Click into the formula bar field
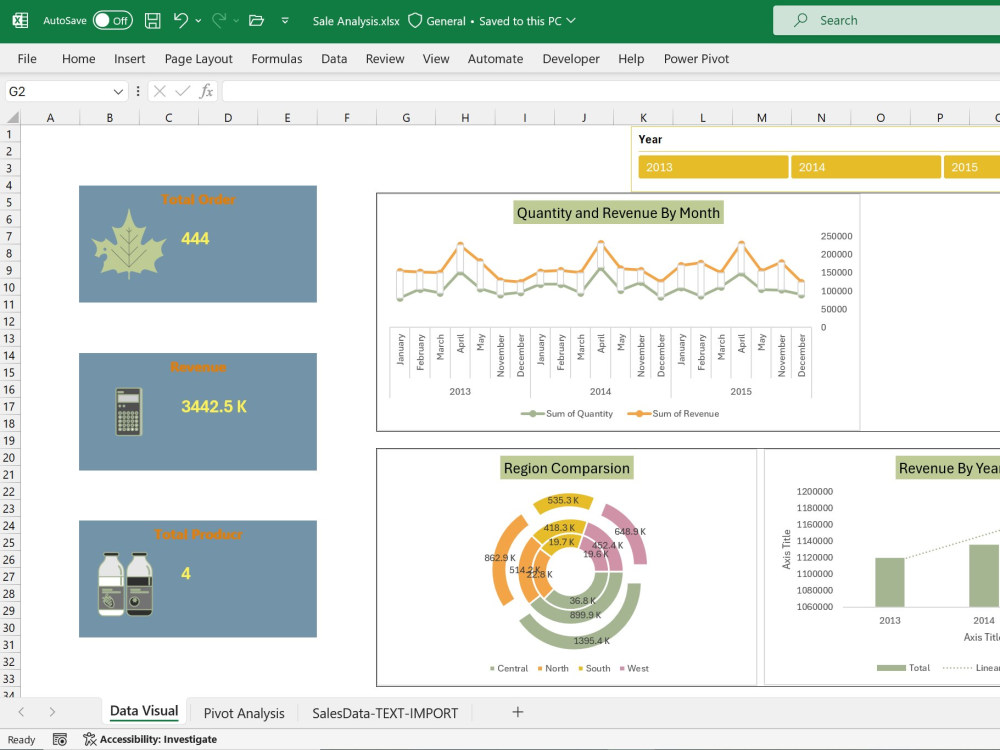This screenshot has width=1000, height=750. tap(611, 91)
